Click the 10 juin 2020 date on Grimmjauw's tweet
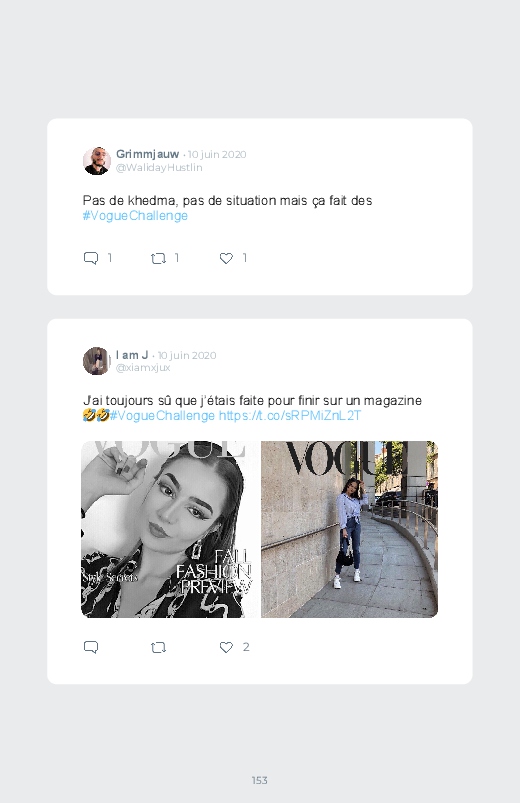Screen dimensions: 520x803 (217, 155)
